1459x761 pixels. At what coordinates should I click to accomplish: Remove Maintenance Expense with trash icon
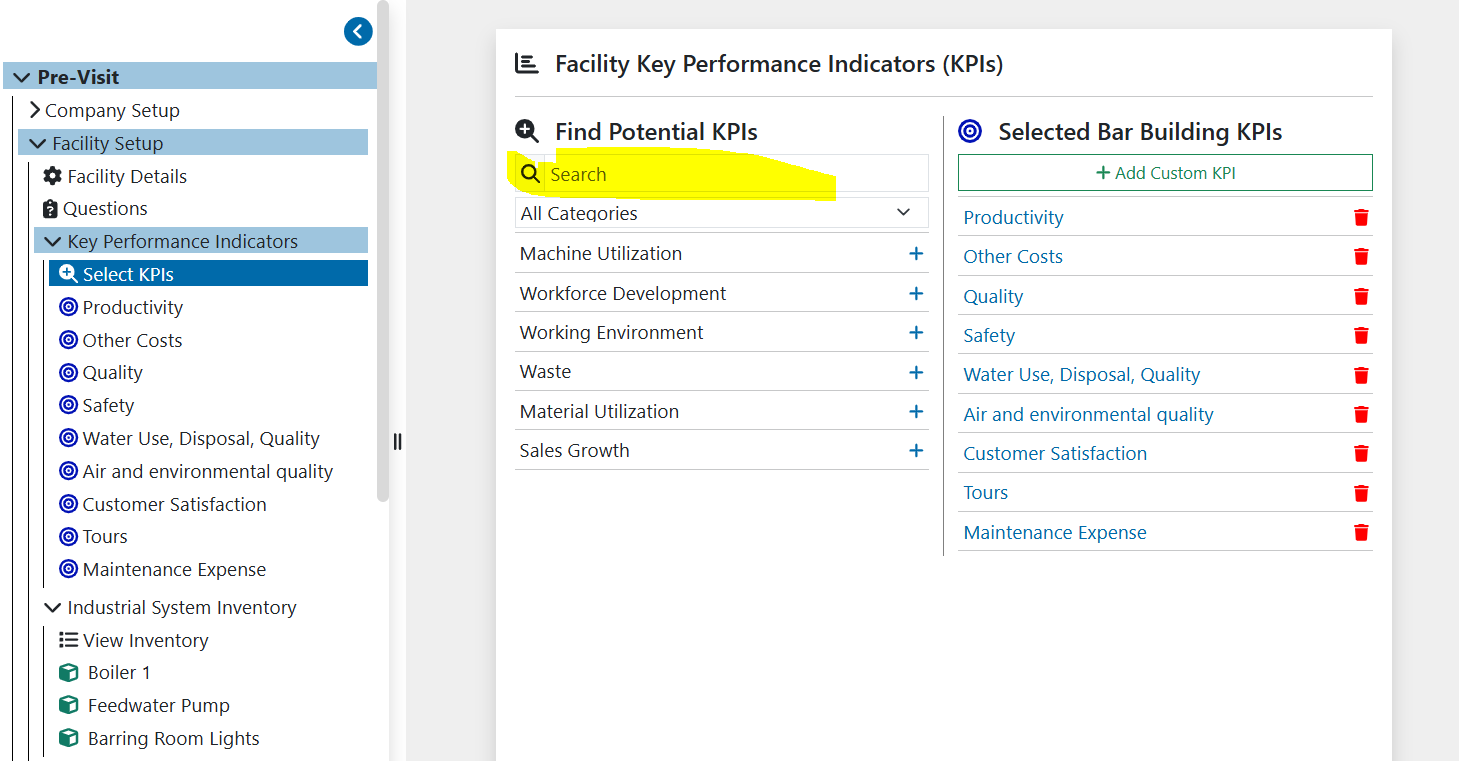coord(1360,533)
